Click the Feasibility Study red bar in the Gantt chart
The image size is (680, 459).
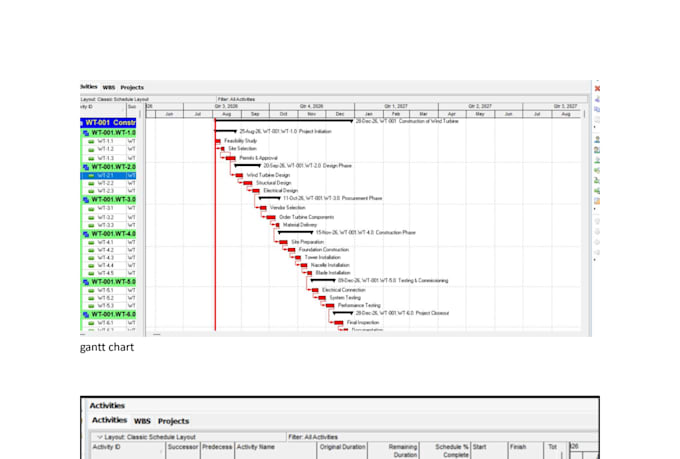218,141
